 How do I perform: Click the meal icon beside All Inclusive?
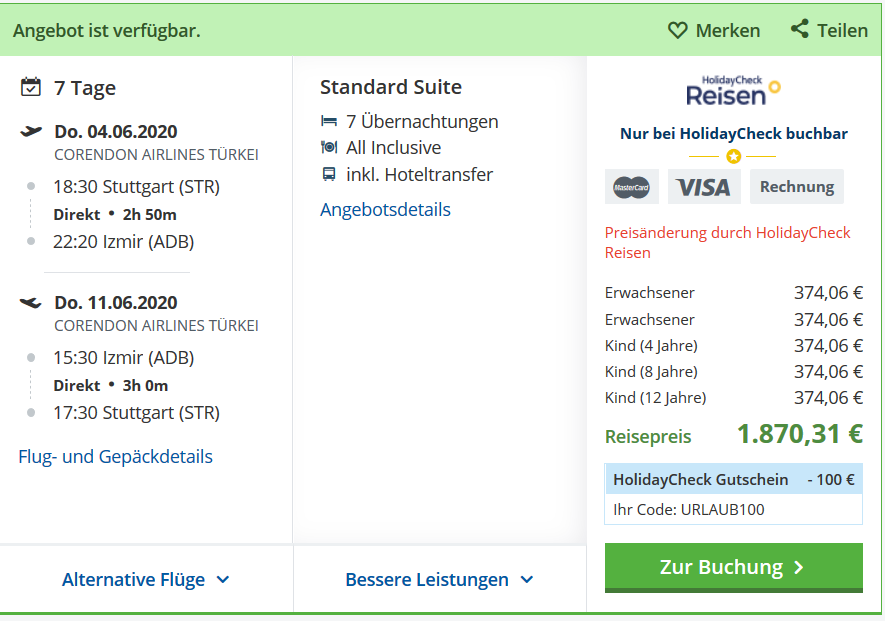tap(328, 147)
